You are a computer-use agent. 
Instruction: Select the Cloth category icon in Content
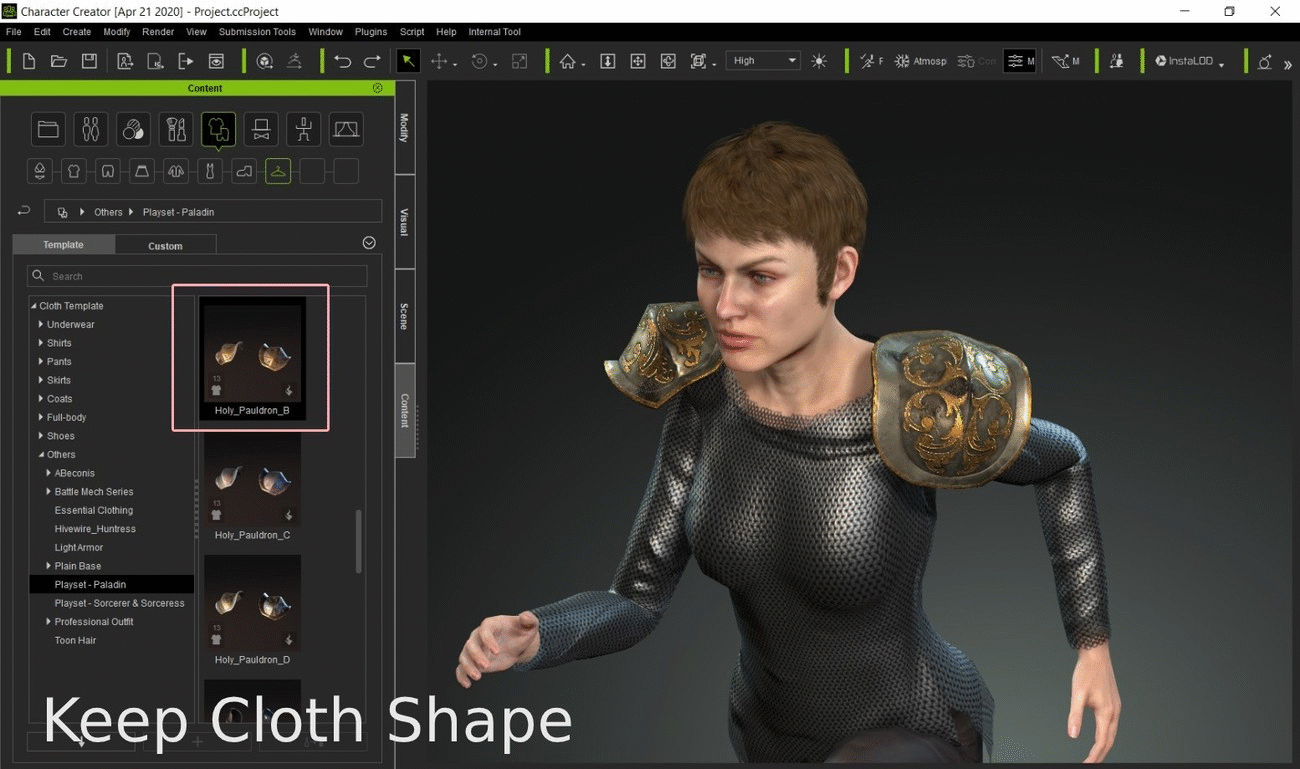point(218,129)
